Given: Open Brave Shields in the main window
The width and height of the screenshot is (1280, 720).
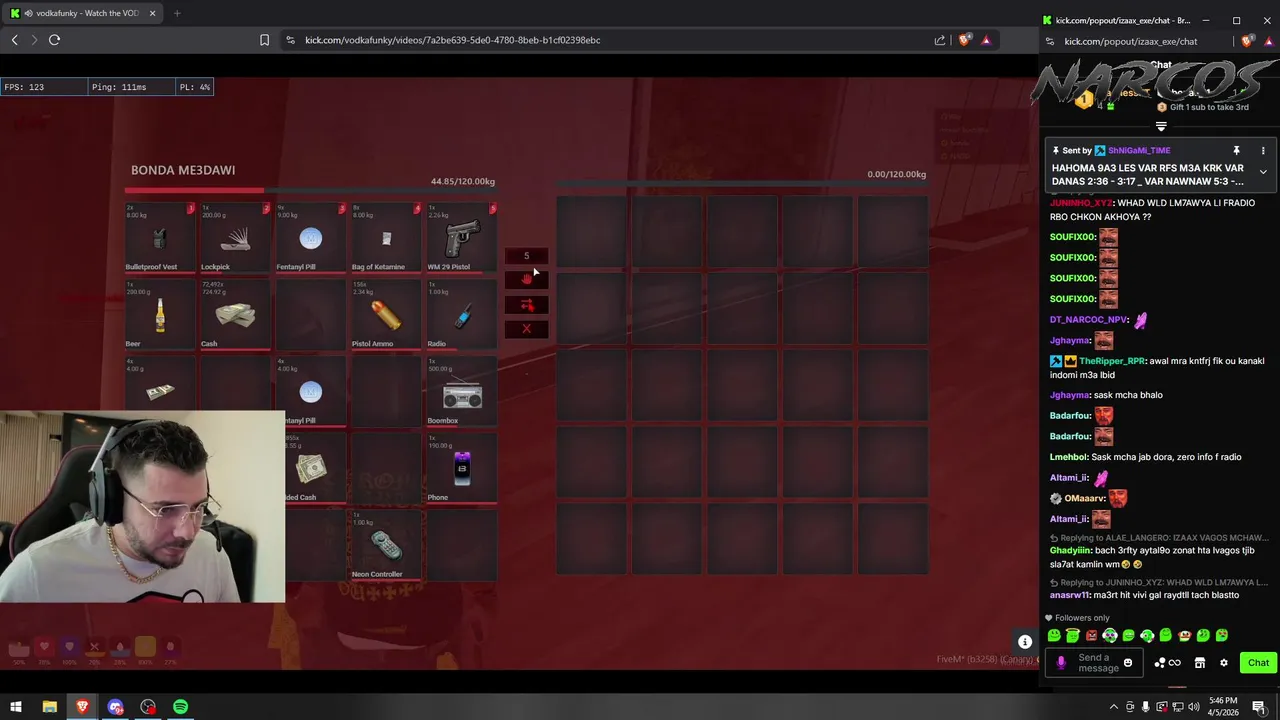Looking at the screenshot, I should coord(964,40).
